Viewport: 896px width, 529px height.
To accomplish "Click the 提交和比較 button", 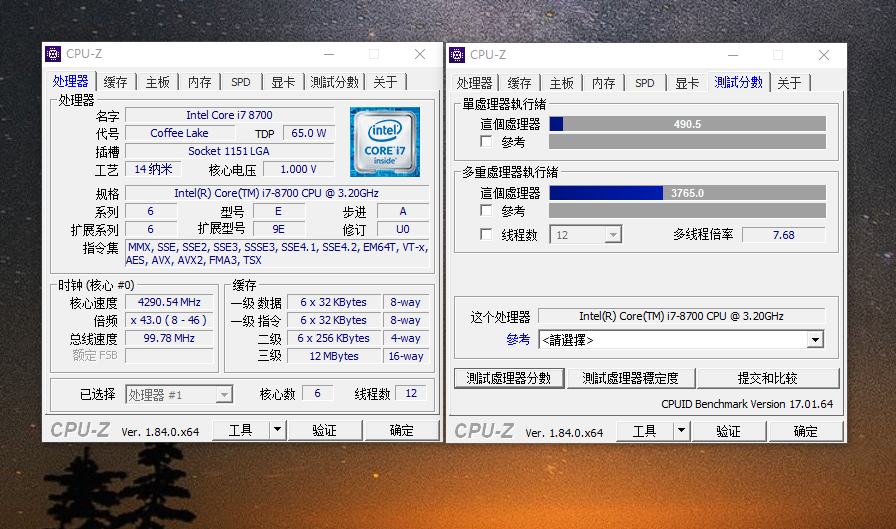I will pos(767,378).
